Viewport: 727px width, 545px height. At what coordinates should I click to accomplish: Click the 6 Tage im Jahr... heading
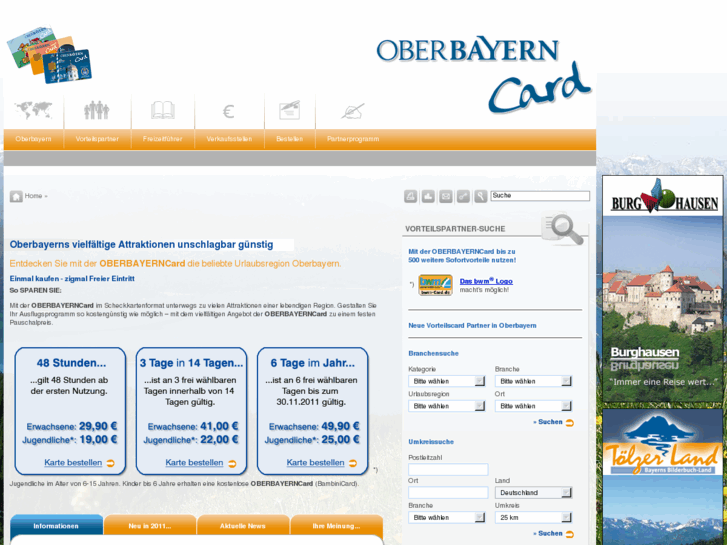click(312, 363)
